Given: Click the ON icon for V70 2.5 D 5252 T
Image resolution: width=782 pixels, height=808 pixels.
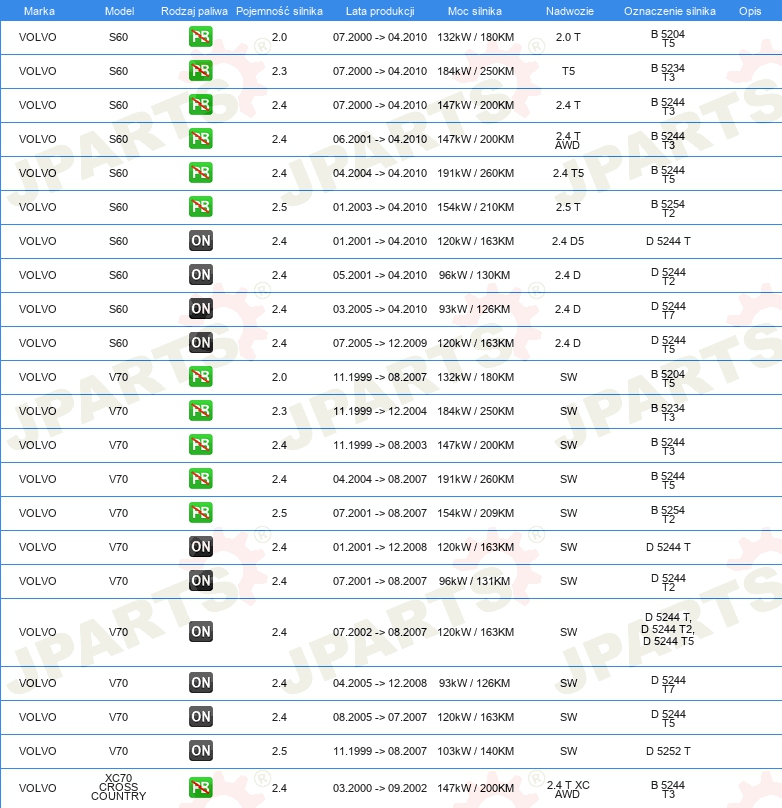Looking at the screenshot, I should pyautogui.click(x=200, y=751).
